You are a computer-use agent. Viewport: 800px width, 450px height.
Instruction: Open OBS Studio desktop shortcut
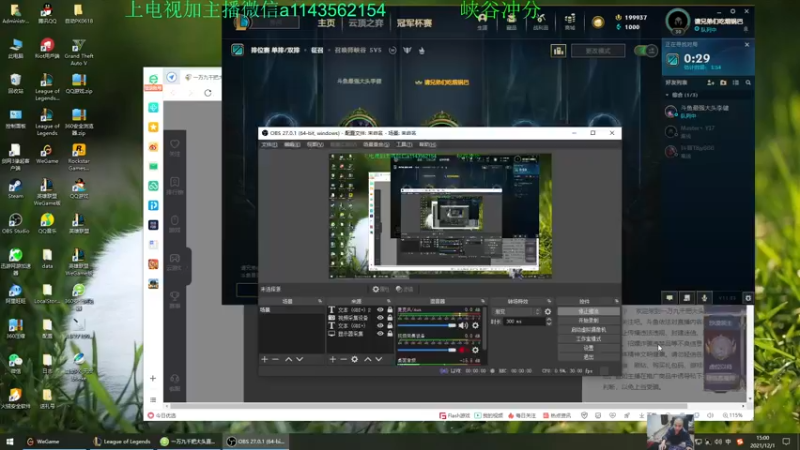(15, 223)
